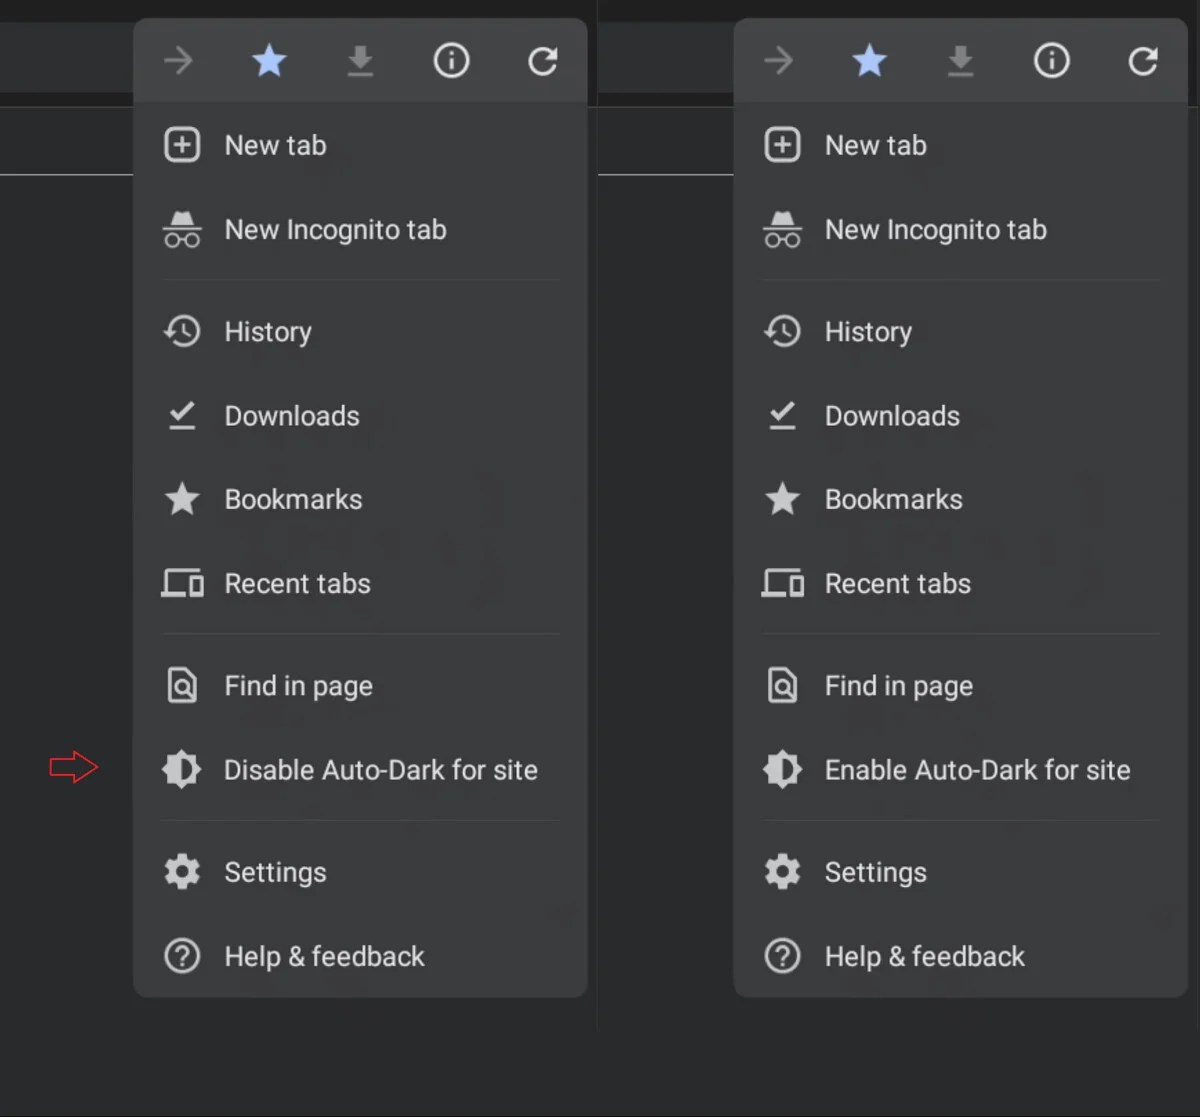The width and height of the screenshot is (1200, 1117).
Task: Click the Help question mark icon in right menu
Action: [782, 956]
